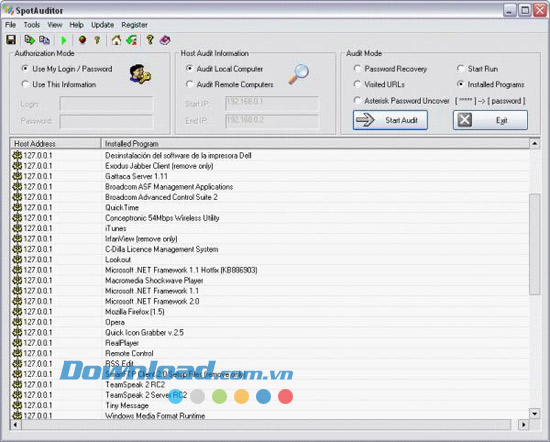Select the Mozilla Firefox (1.5) list row
Viewport: 550px width, 442px height.
click(270, 312)
